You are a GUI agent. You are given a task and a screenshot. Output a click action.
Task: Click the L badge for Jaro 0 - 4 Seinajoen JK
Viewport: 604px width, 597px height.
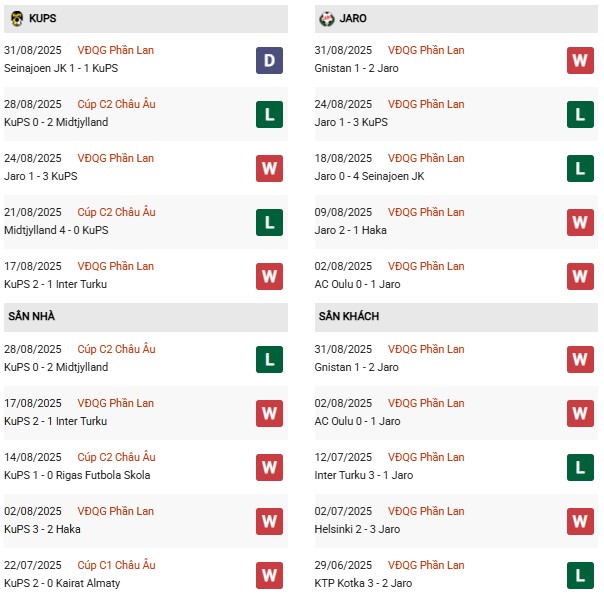(580, 168)
